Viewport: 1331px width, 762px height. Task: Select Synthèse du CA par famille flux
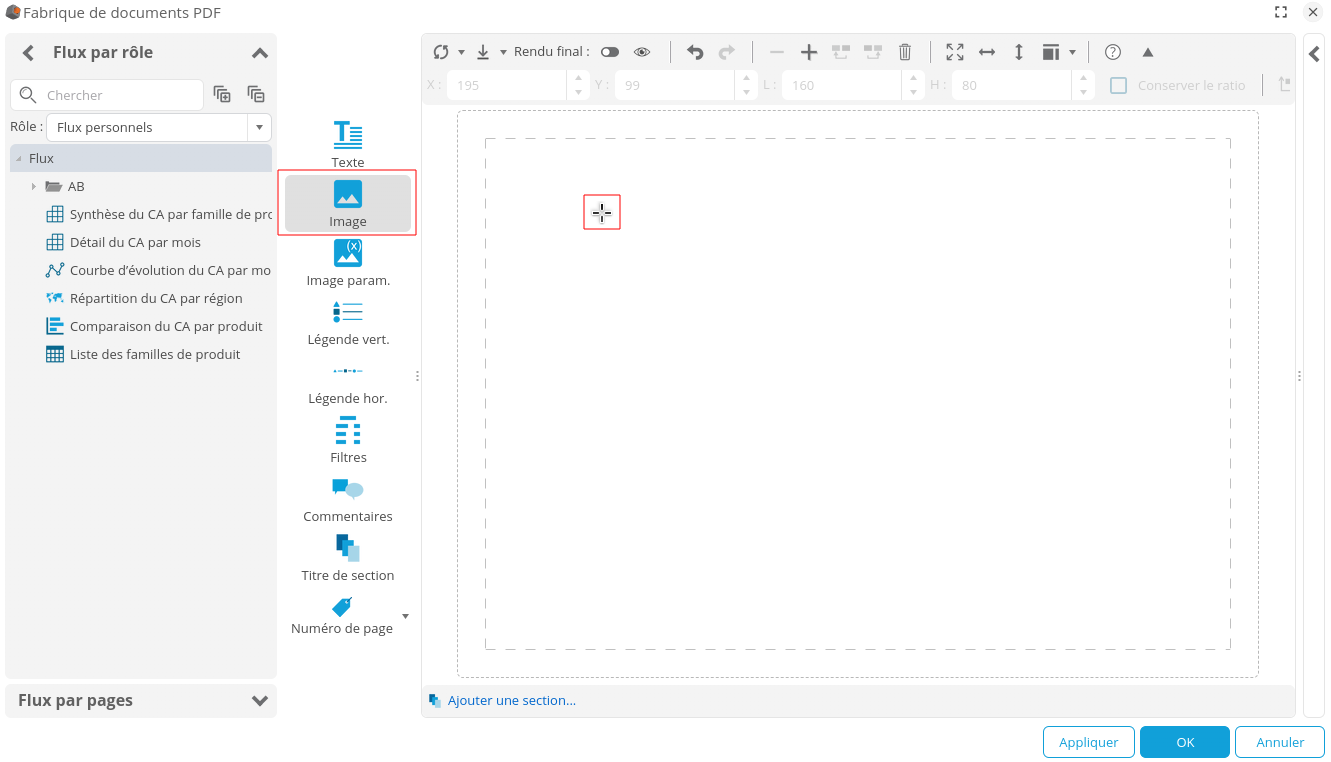pyautogui.click(x=160, y=214)
